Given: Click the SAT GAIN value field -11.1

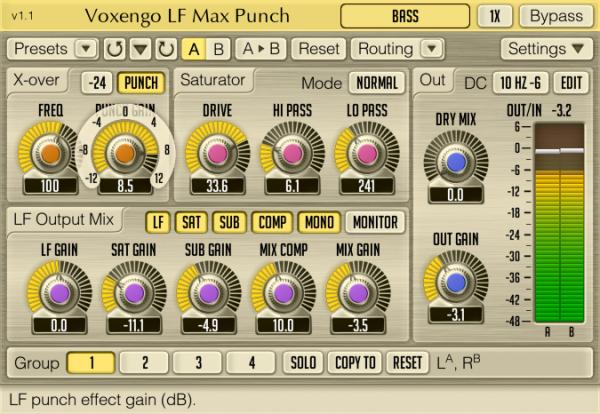Looking at the screenshot, I should coord(134,326).
